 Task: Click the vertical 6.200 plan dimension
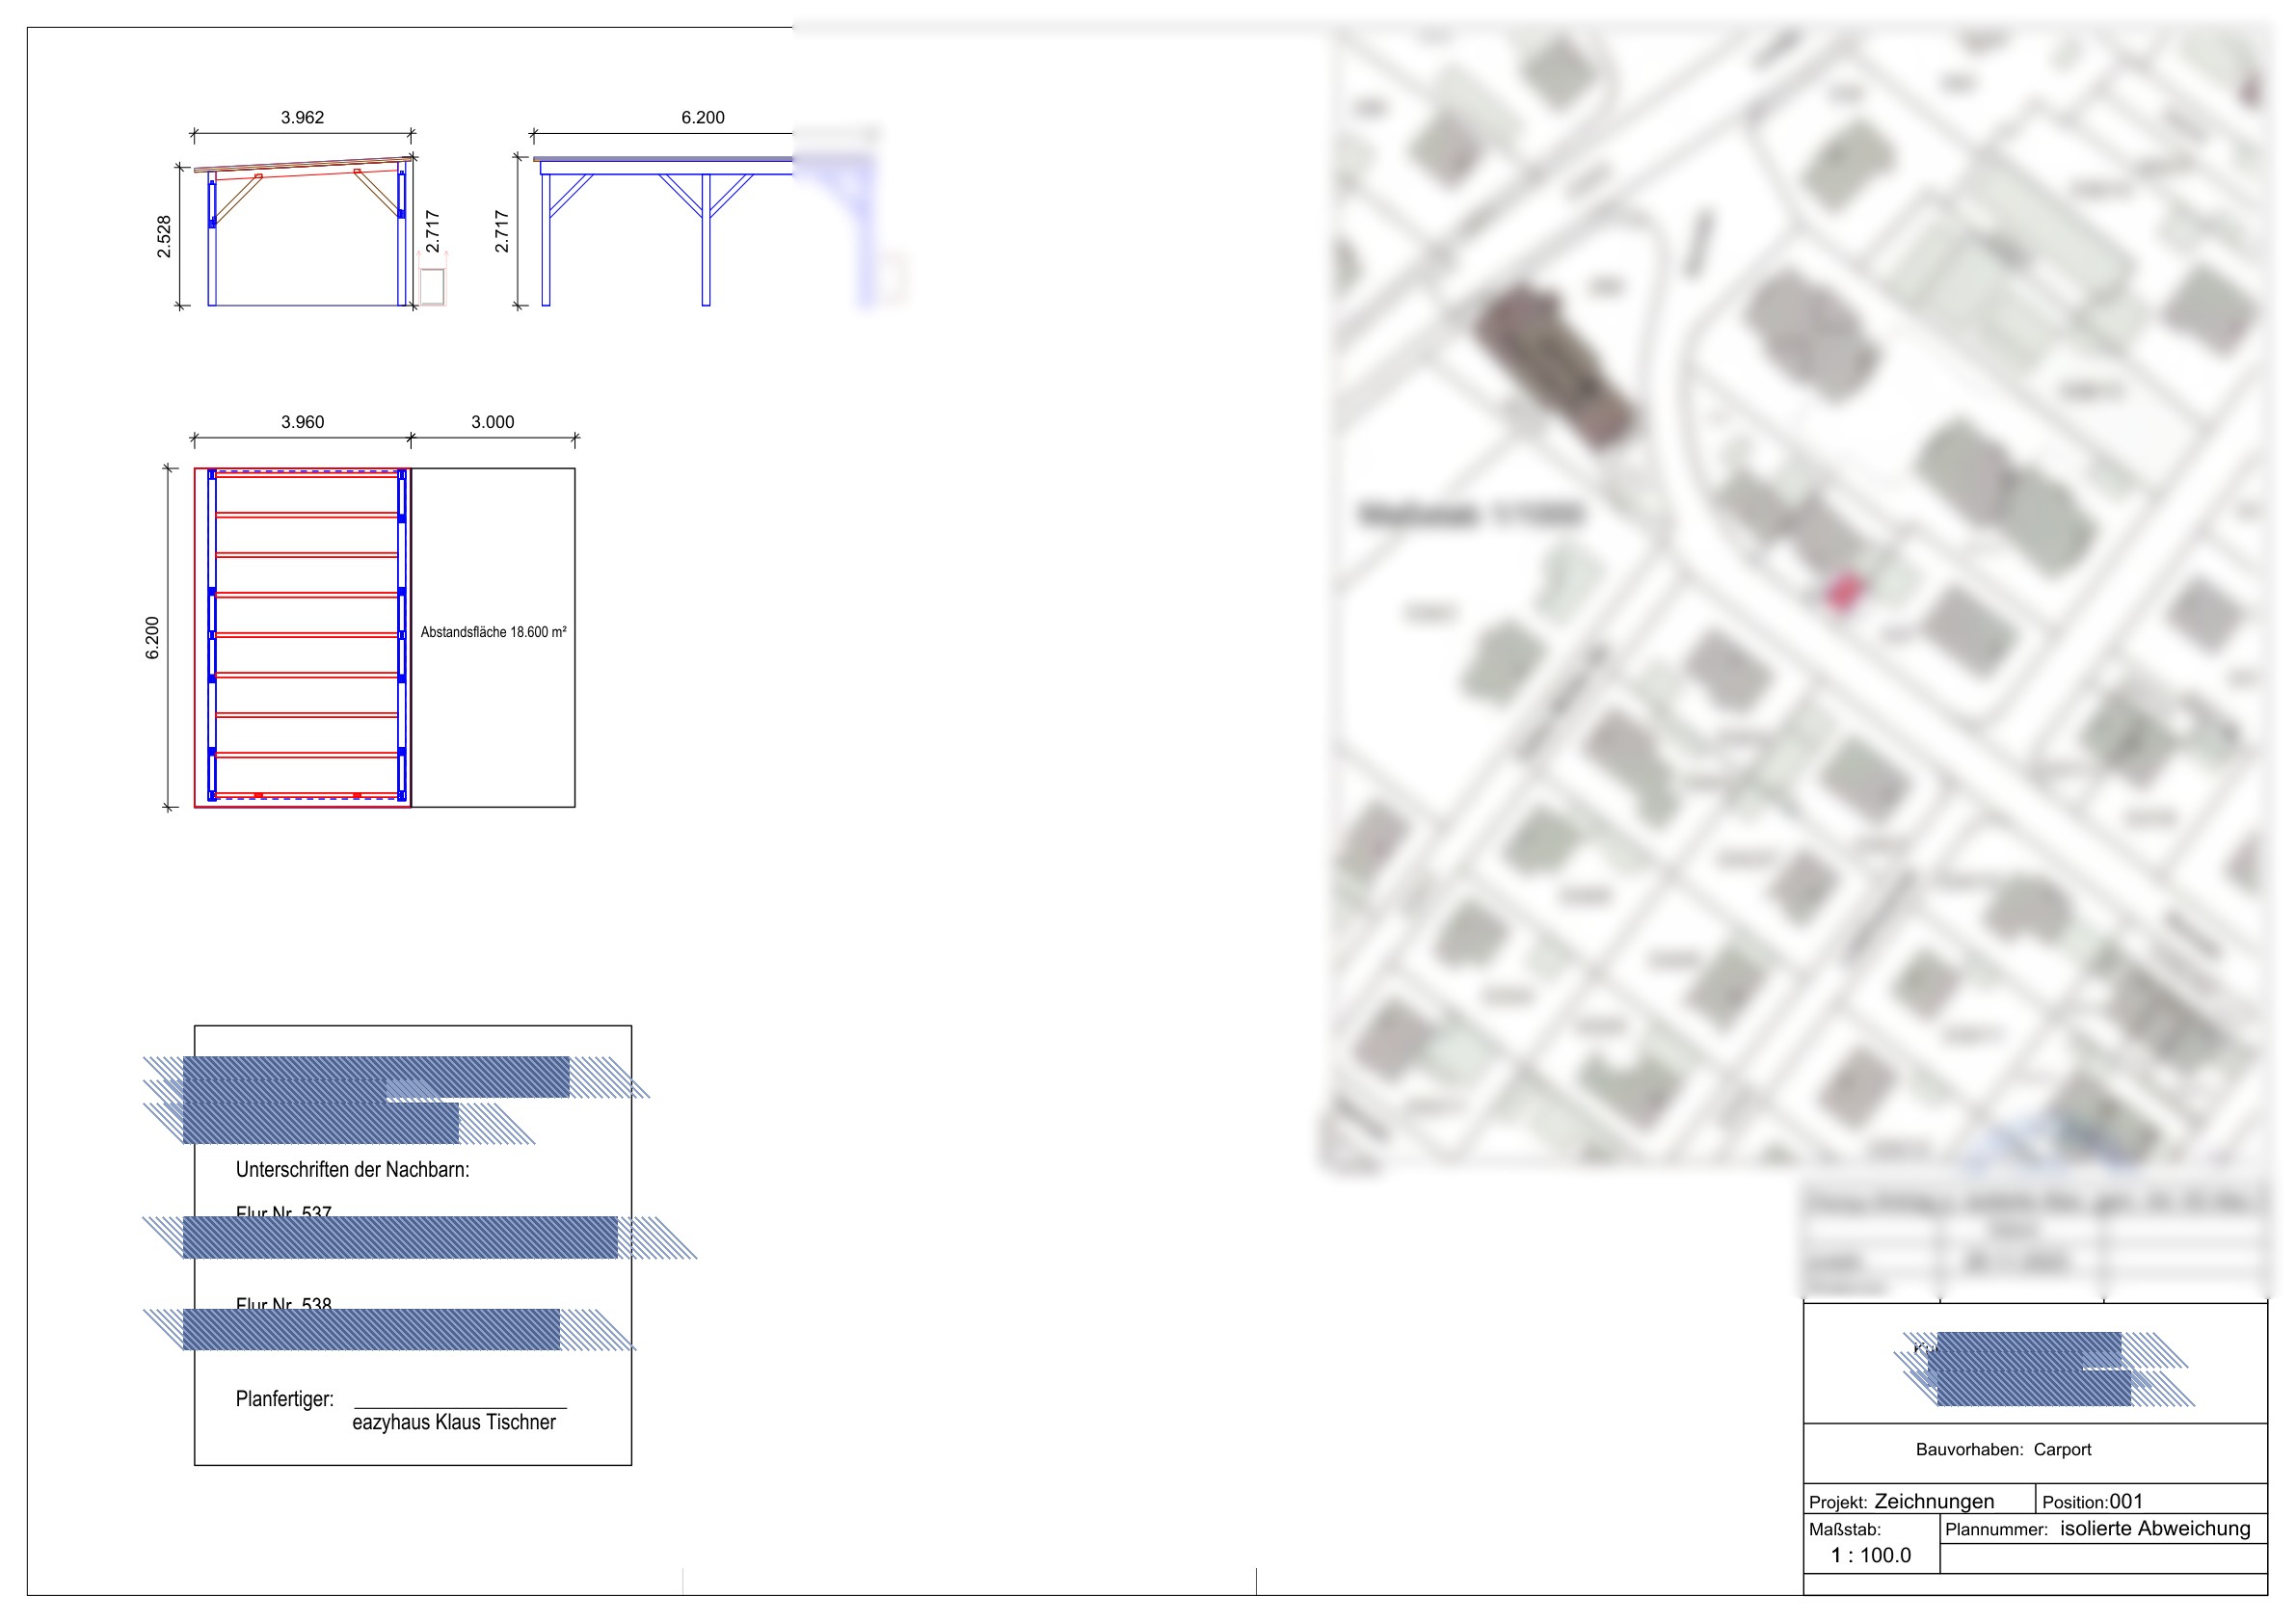(152, 638)
